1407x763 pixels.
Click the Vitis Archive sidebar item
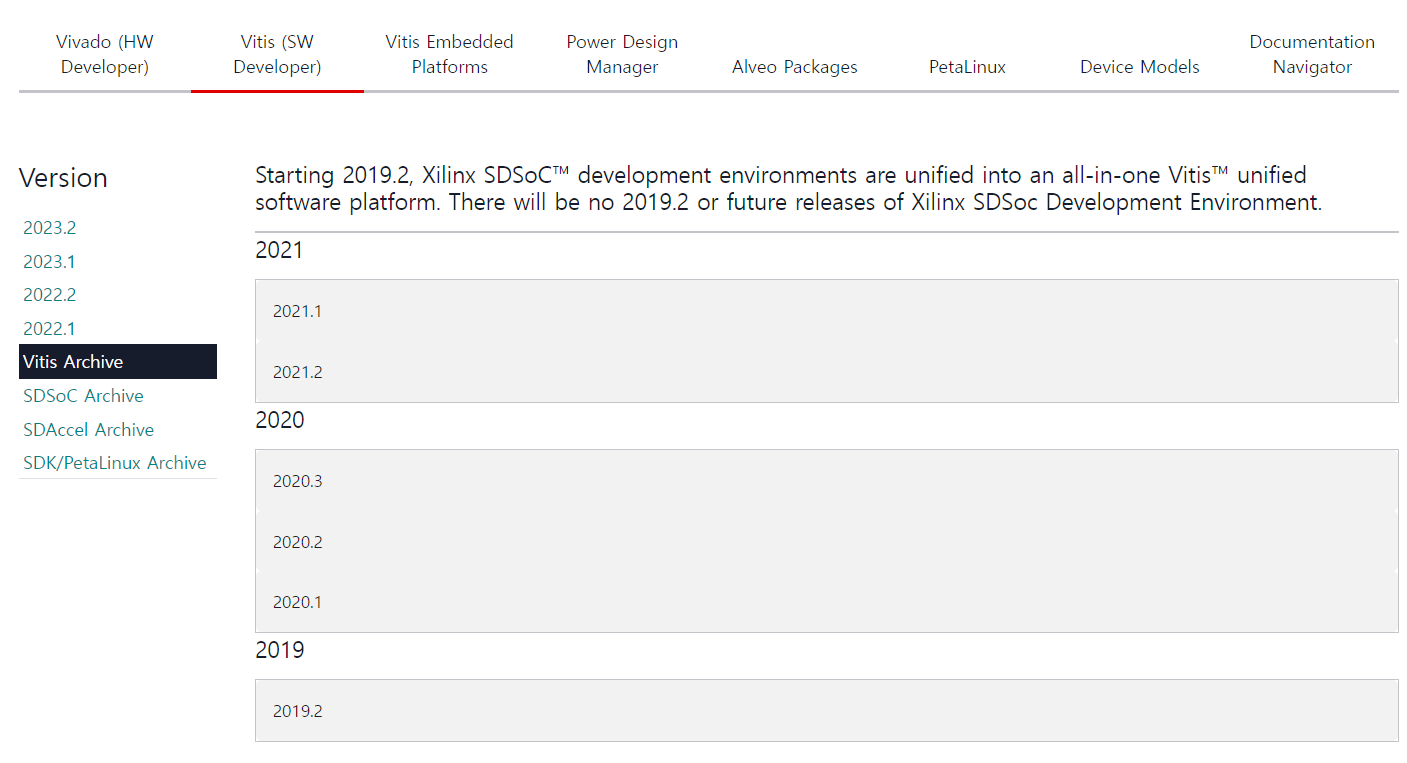click(118, 362)
